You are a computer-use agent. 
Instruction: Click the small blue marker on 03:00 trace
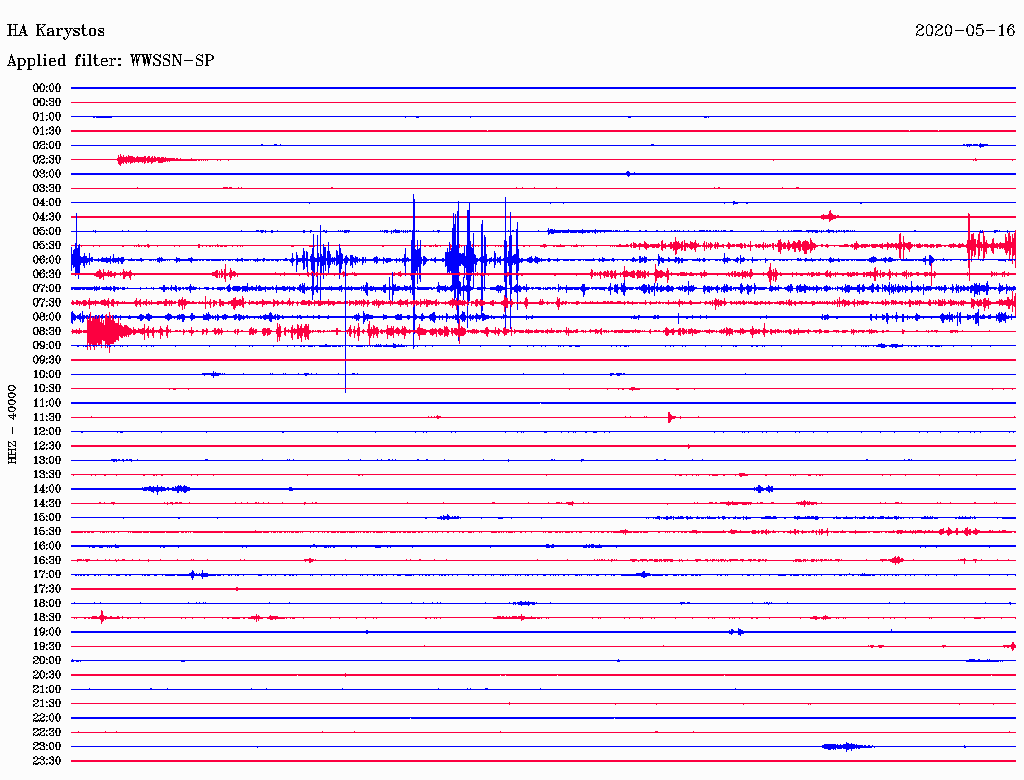tap(628, 174)
